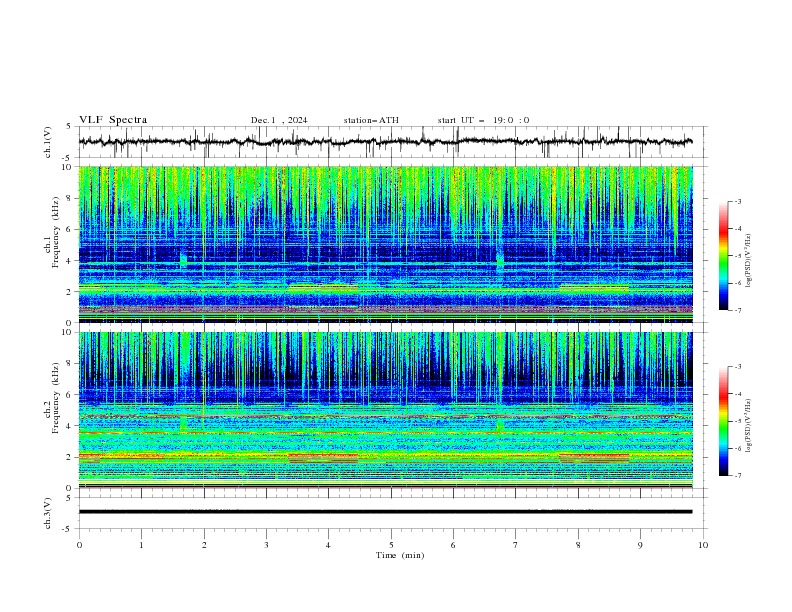The height and width of the screenshot is (612, 792).
Task: Click the ch.2 color bar legend
Action: click(724, 421)
